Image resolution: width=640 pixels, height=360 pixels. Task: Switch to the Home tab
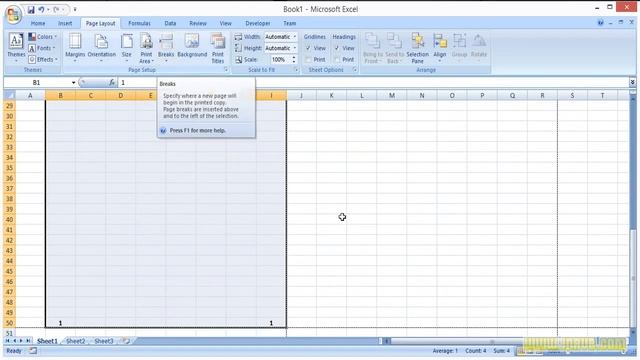pyautogui.click(x=38, y=23)
